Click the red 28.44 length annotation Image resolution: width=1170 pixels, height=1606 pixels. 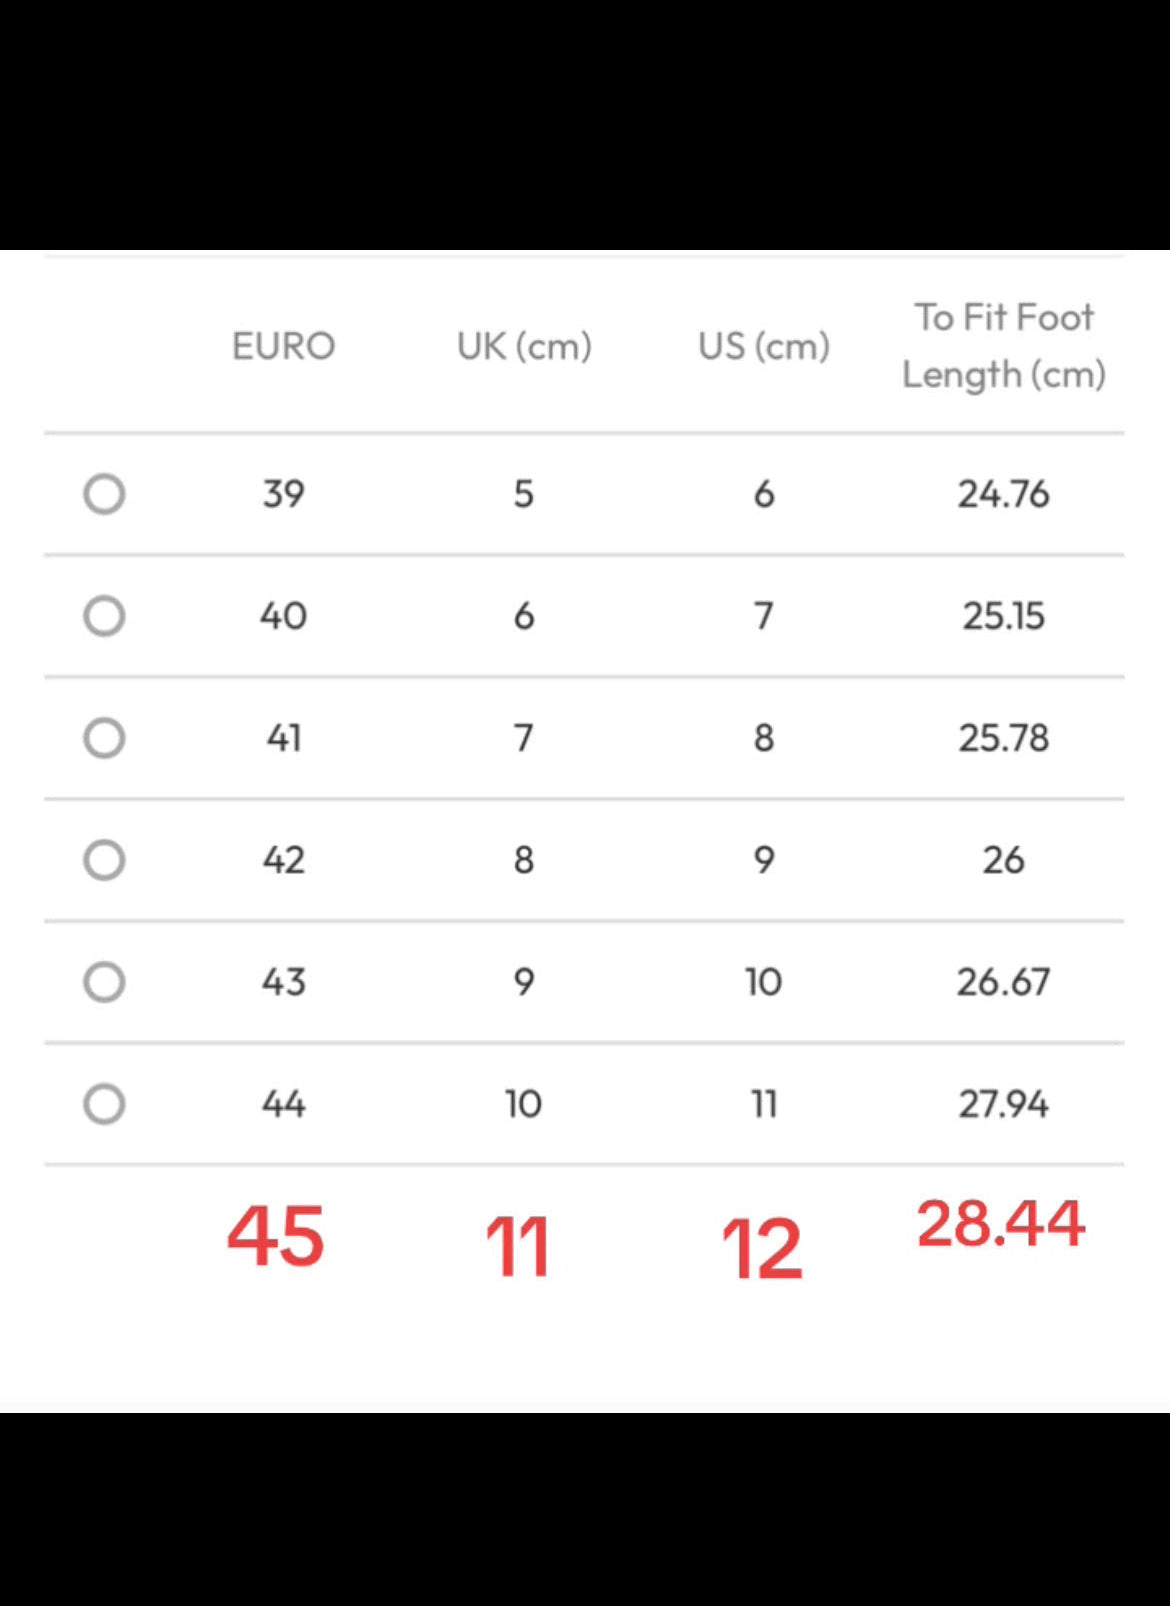tap(1001, 1223)
